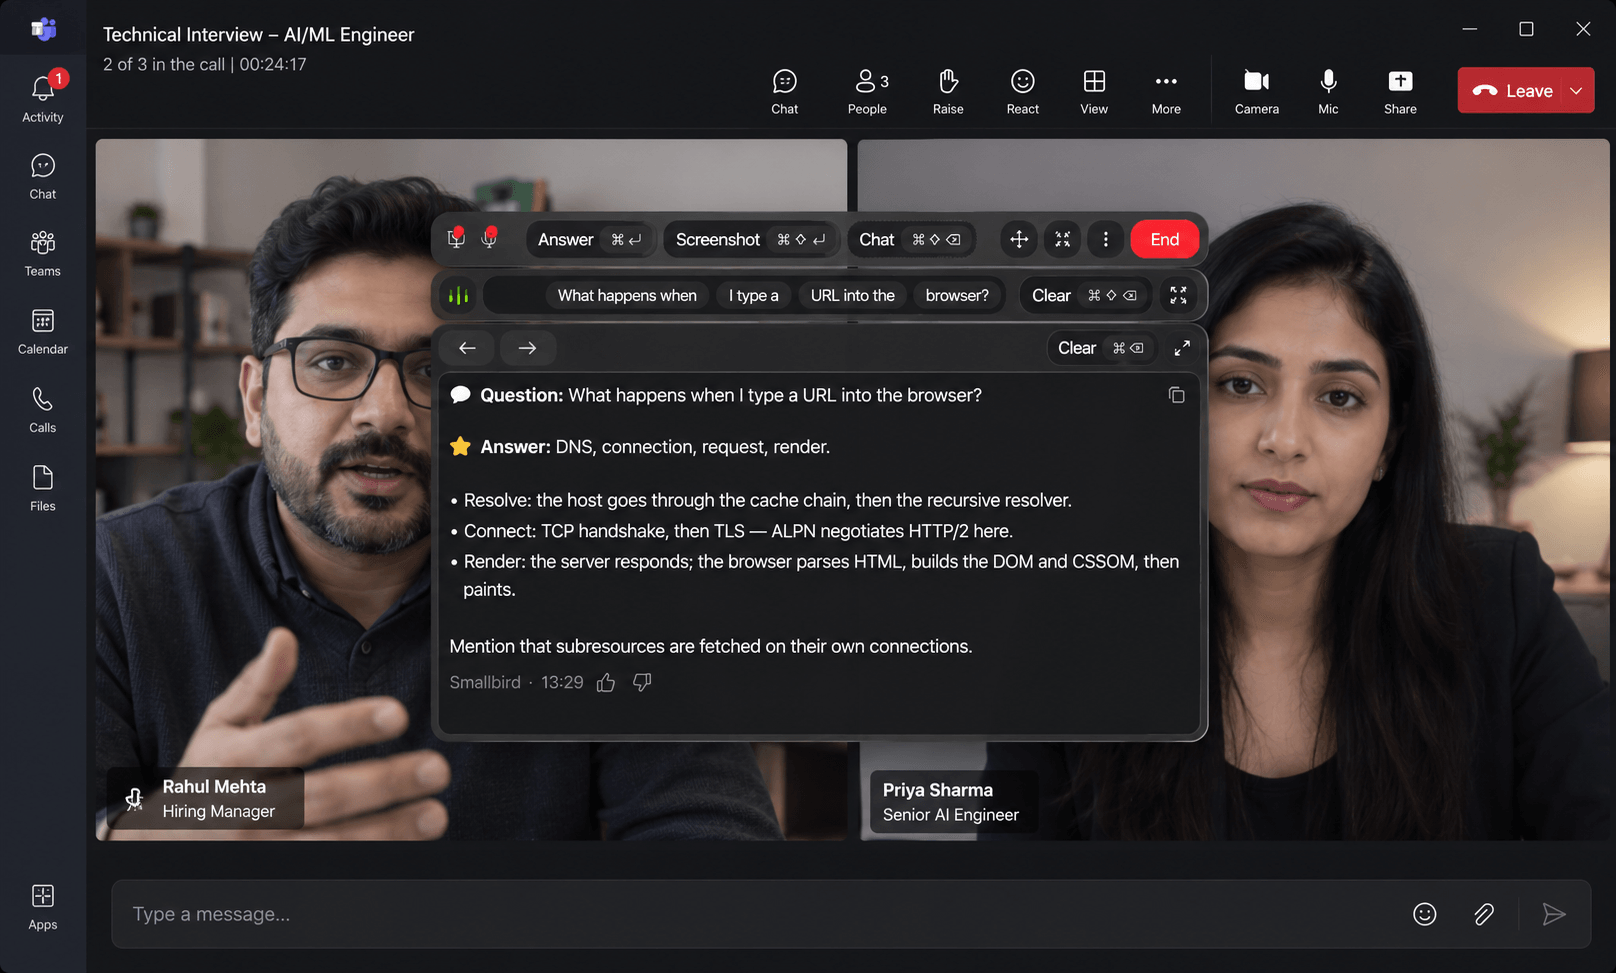1616x973 pixels.
Task: Toggle the Mic mute
Action: pyautogui.click(x=1328, y=92)
